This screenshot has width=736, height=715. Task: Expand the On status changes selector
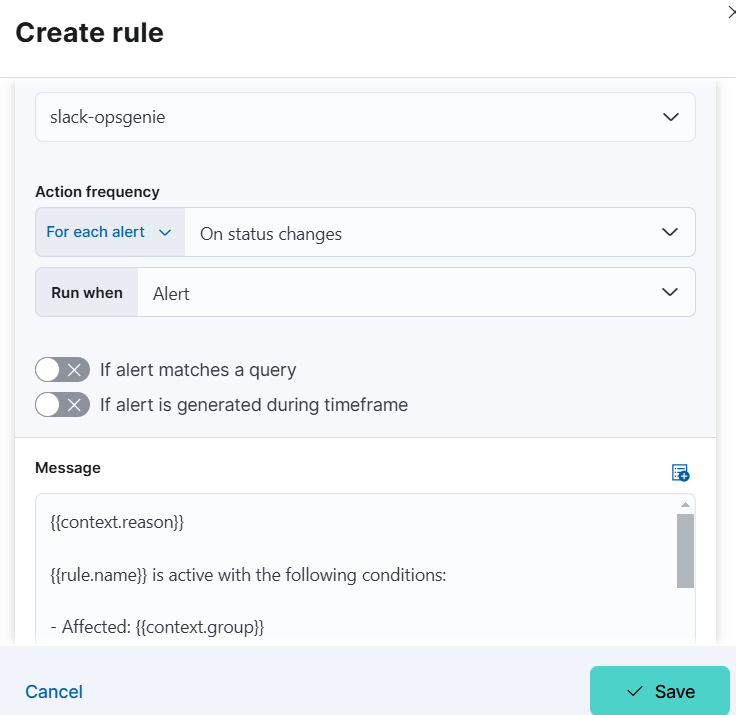tap(440, 232)
